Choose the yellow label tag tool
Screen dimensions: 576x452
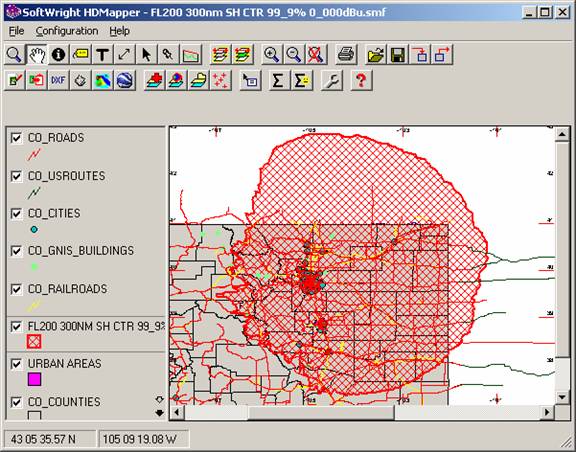(x=80, y=55)
